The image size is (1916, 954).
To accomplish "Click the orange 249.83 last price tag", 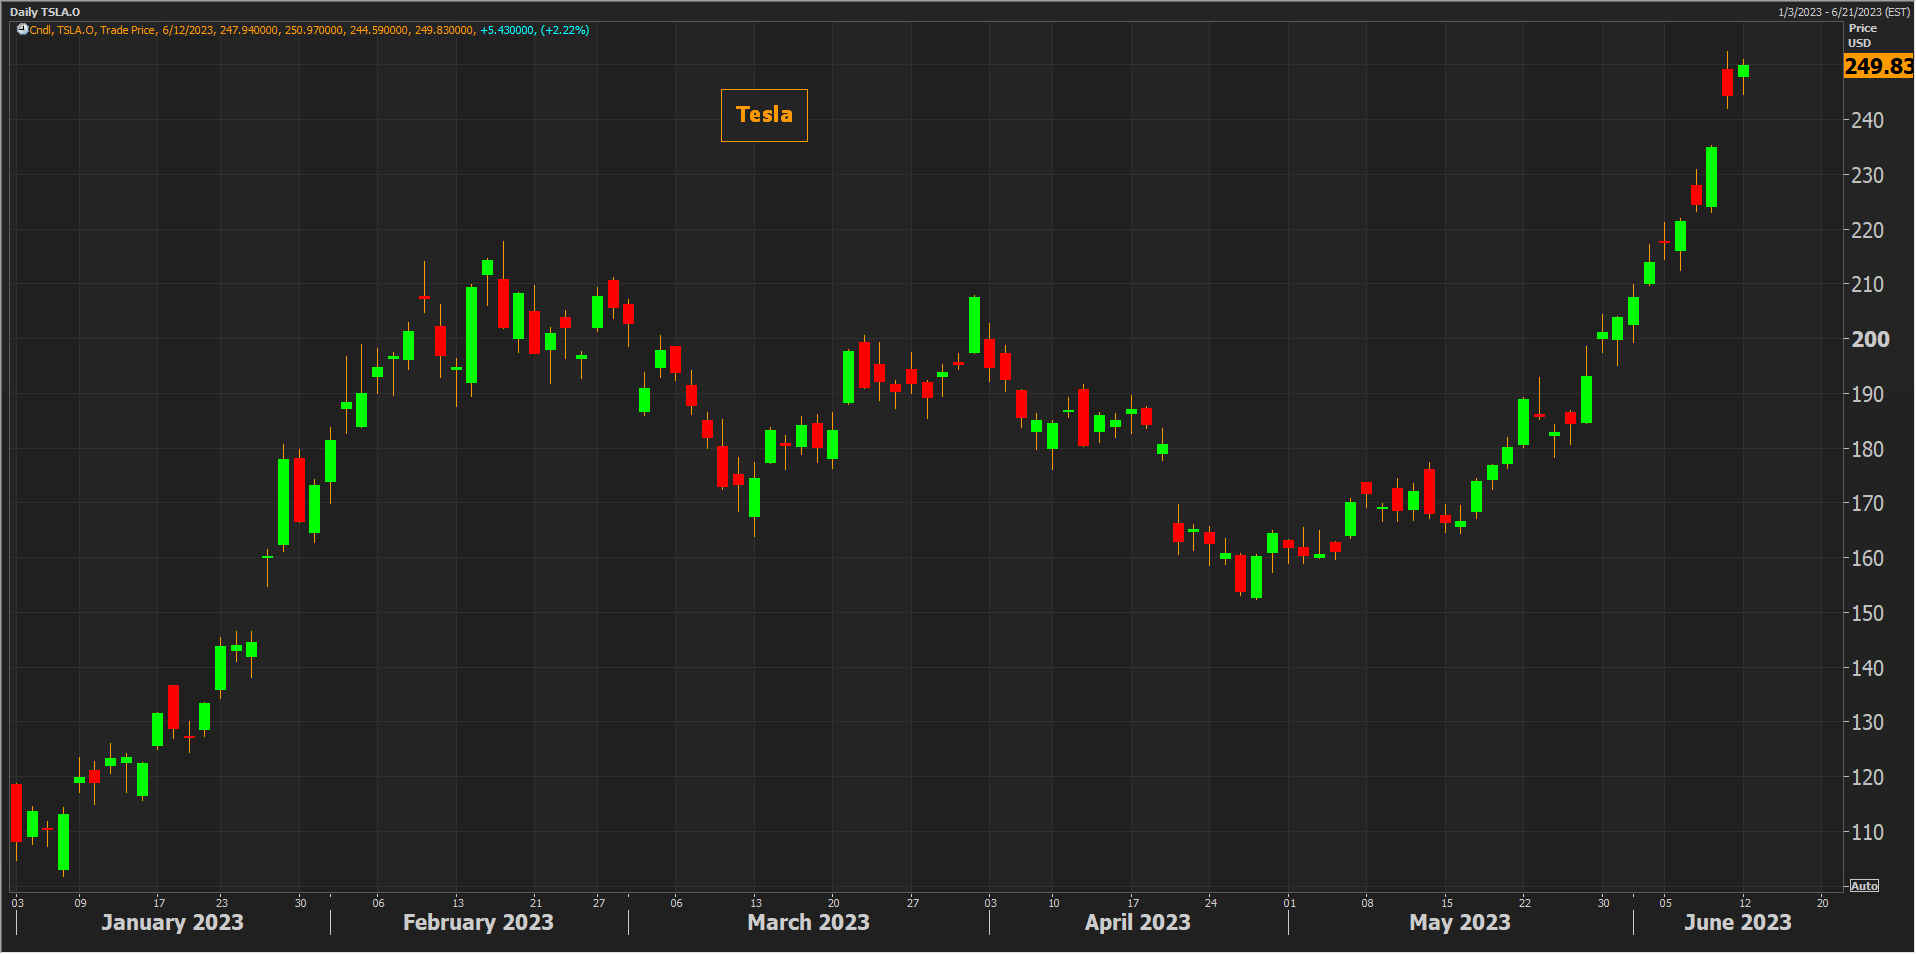I will click(x=1877, y=67).
